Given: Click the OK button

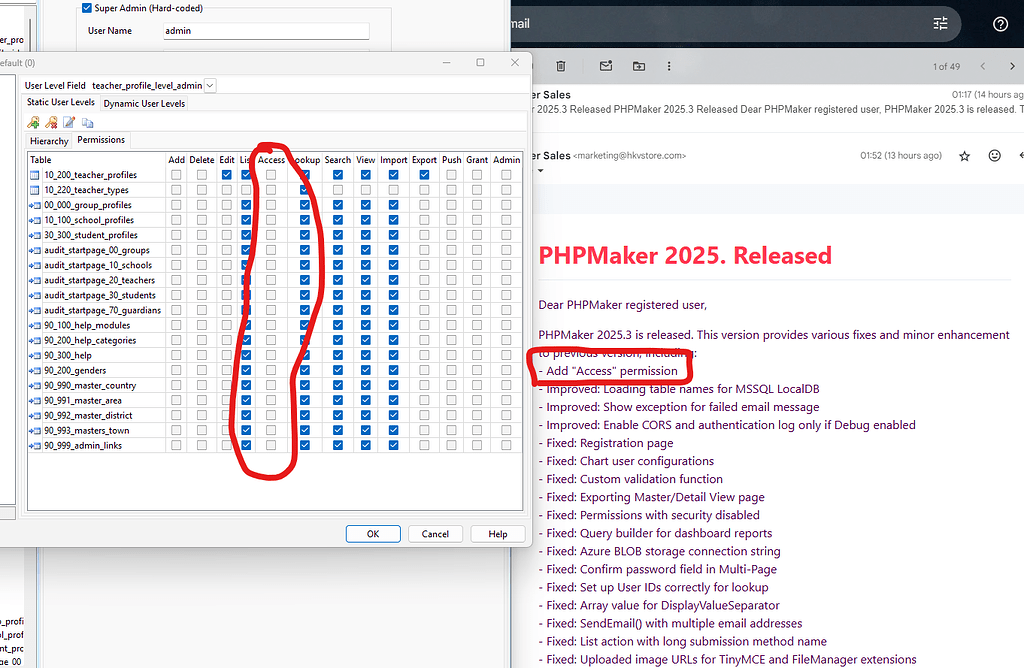Looking at the screenshot, I should (x=373, y=533).
